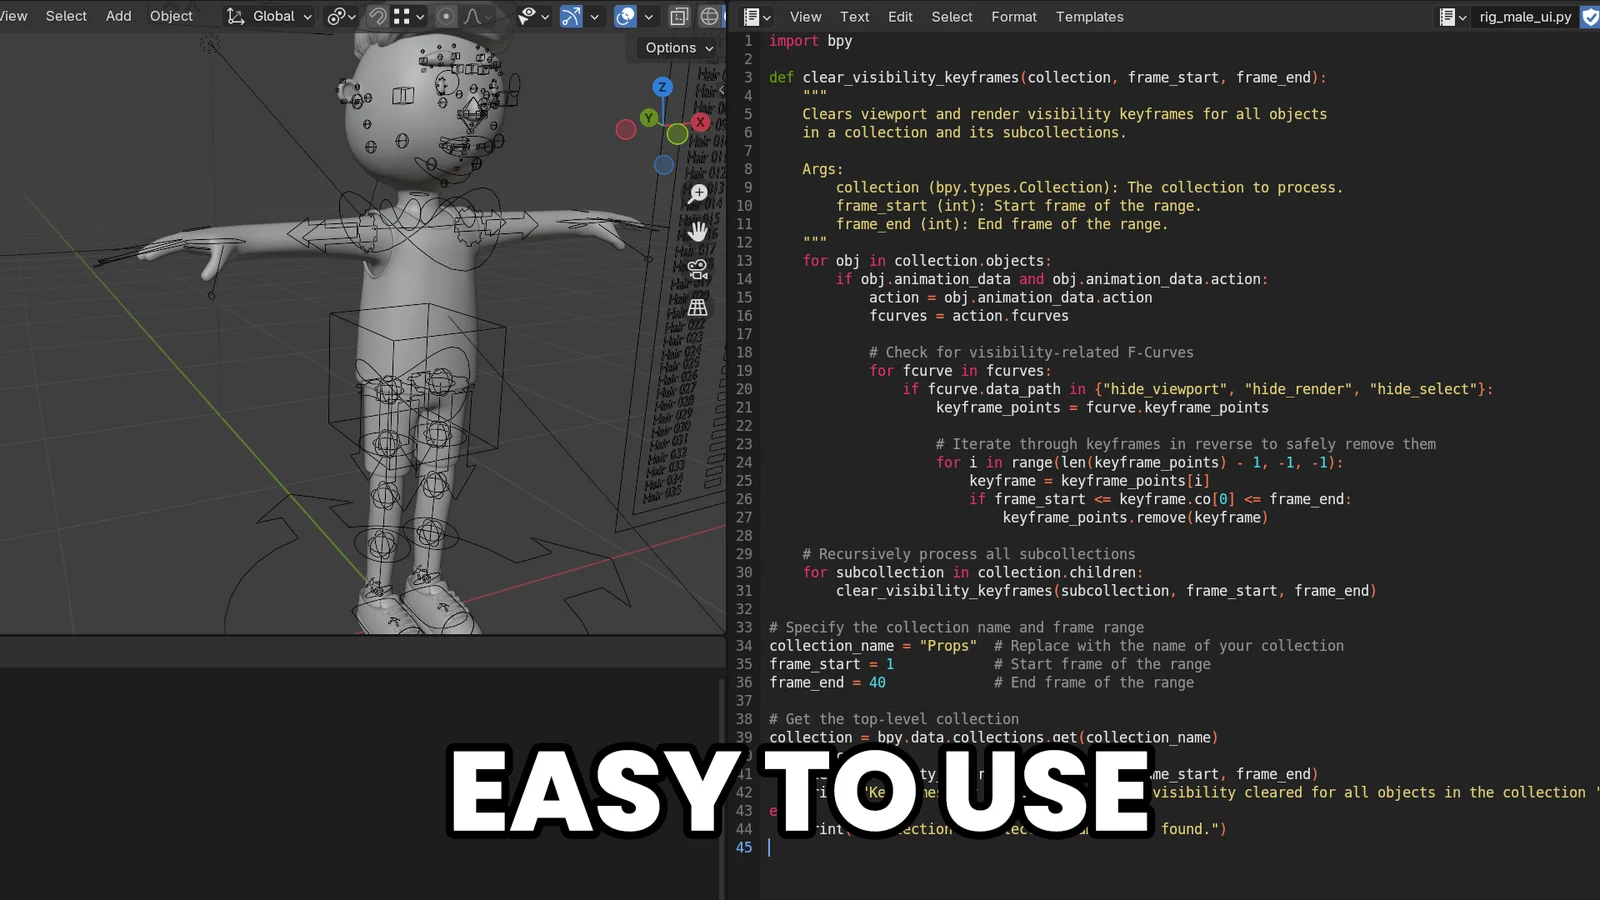1600x900 pixels.
Task: Open the snap-to dropdown next to the magnet
Action: pyautogui.click(x=418, y=16)
